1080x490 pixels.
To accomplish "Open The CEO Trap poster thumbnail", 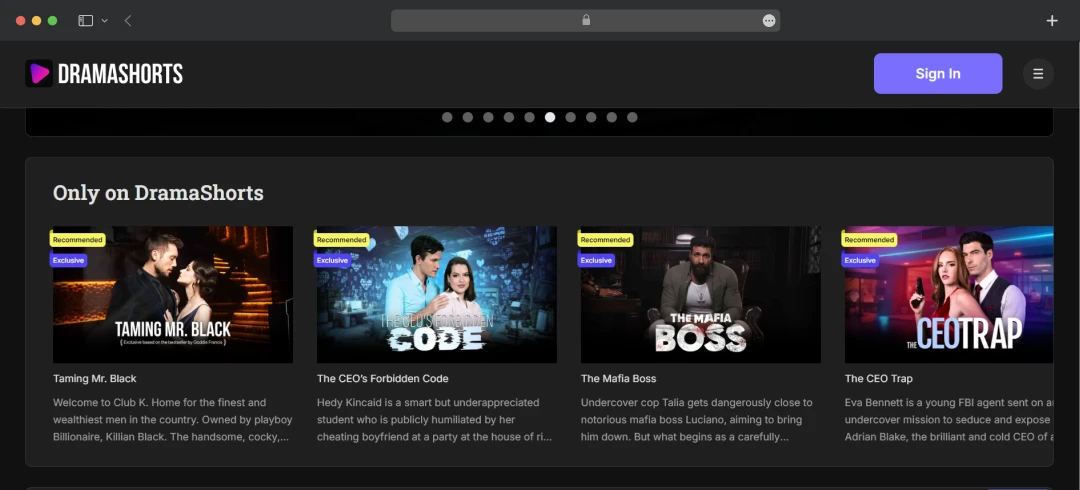I will (948, 294).
